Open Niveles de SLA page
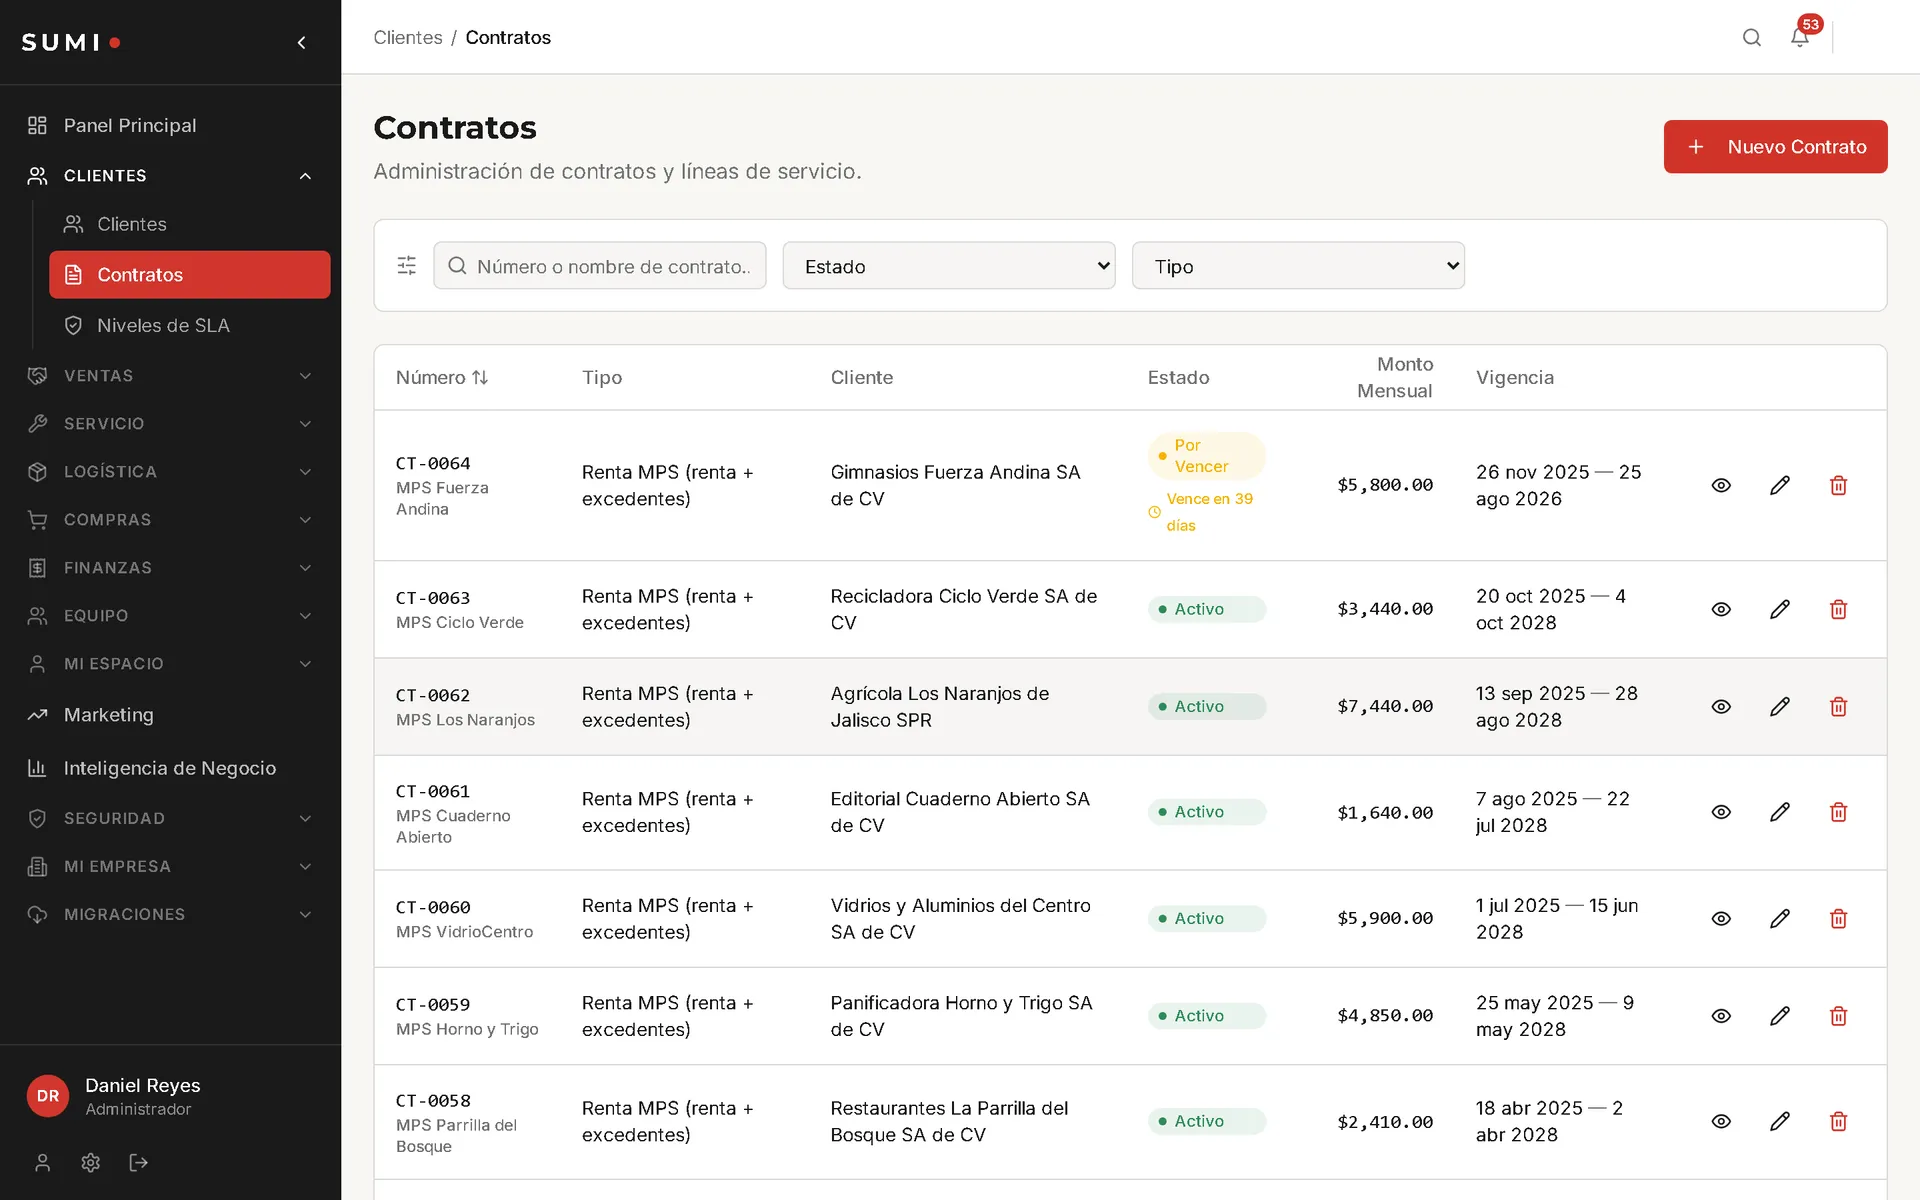The width and height of the screenshot is (1920, 1200). tap(190, 326)
